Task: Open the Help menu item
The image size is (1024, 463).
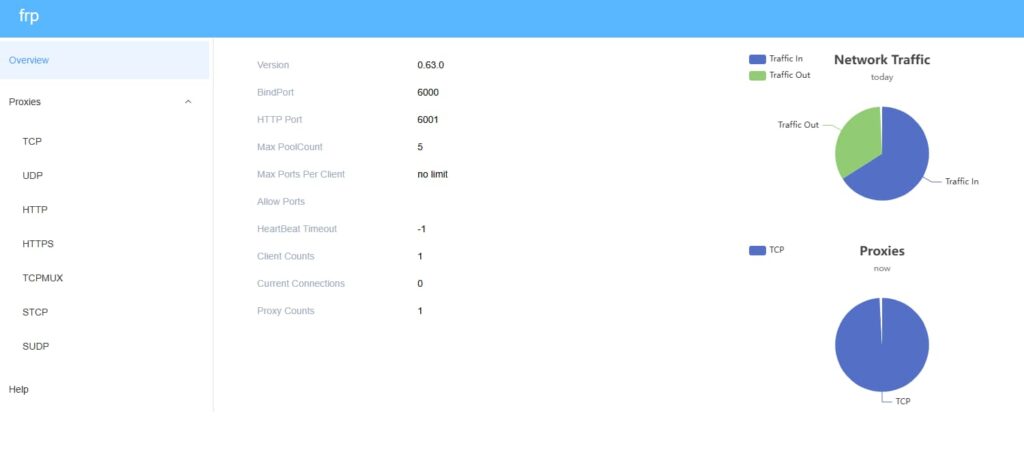Action: 18,389
